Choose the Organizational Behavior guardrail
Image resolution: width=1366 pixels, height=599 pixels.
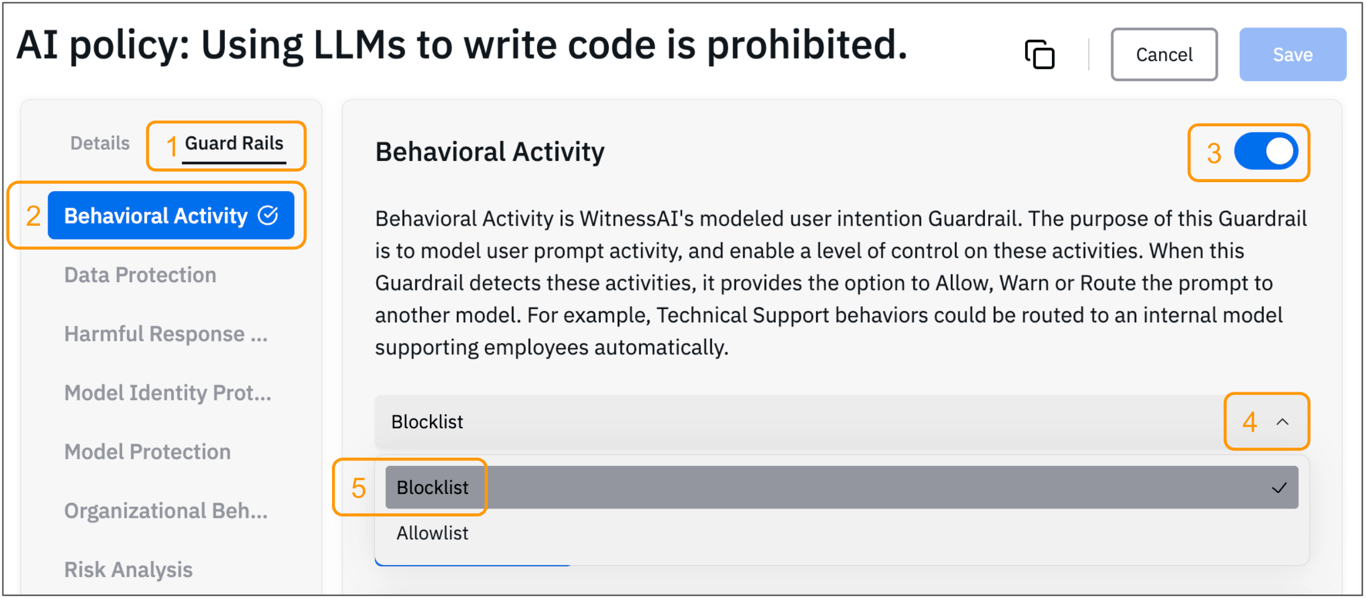click(166, 511)
